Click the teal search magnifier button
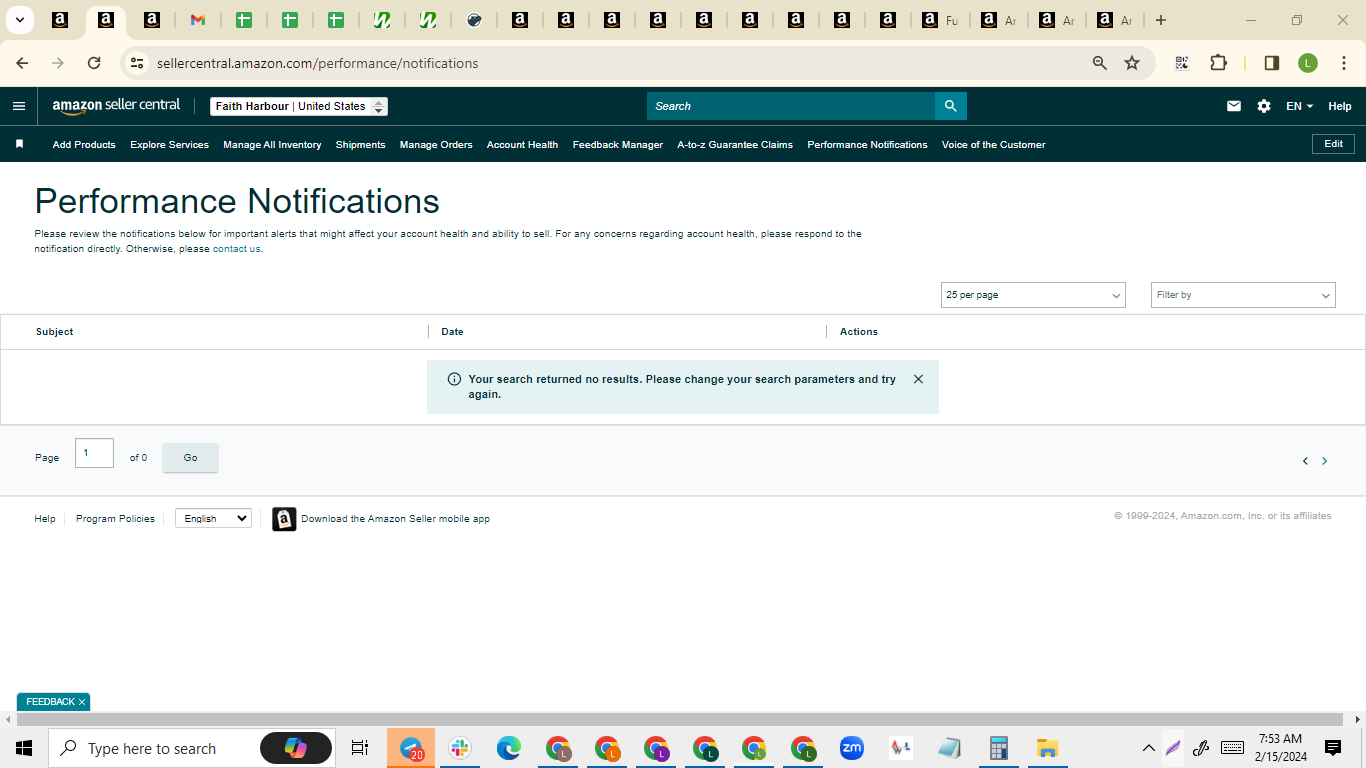1366x768 pixels. pyautogui.click(x=950, y=106)
